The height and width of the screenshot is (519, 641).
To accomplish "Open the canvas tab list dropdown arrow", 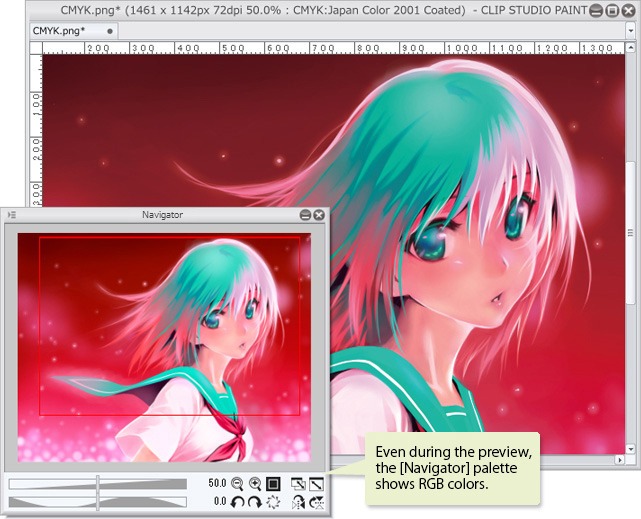I will click(x=630, y=31).
